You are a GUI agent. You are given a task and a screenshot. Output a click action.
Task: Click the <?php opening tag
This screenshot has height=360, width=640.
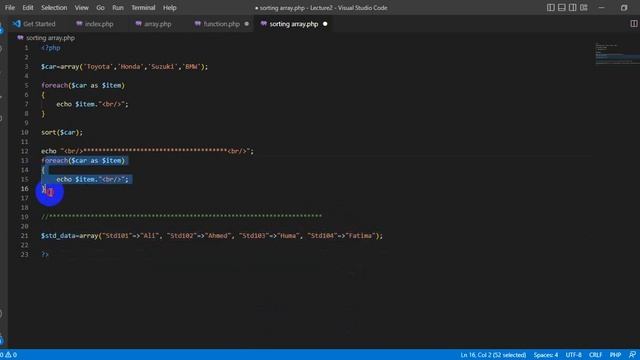51,48
